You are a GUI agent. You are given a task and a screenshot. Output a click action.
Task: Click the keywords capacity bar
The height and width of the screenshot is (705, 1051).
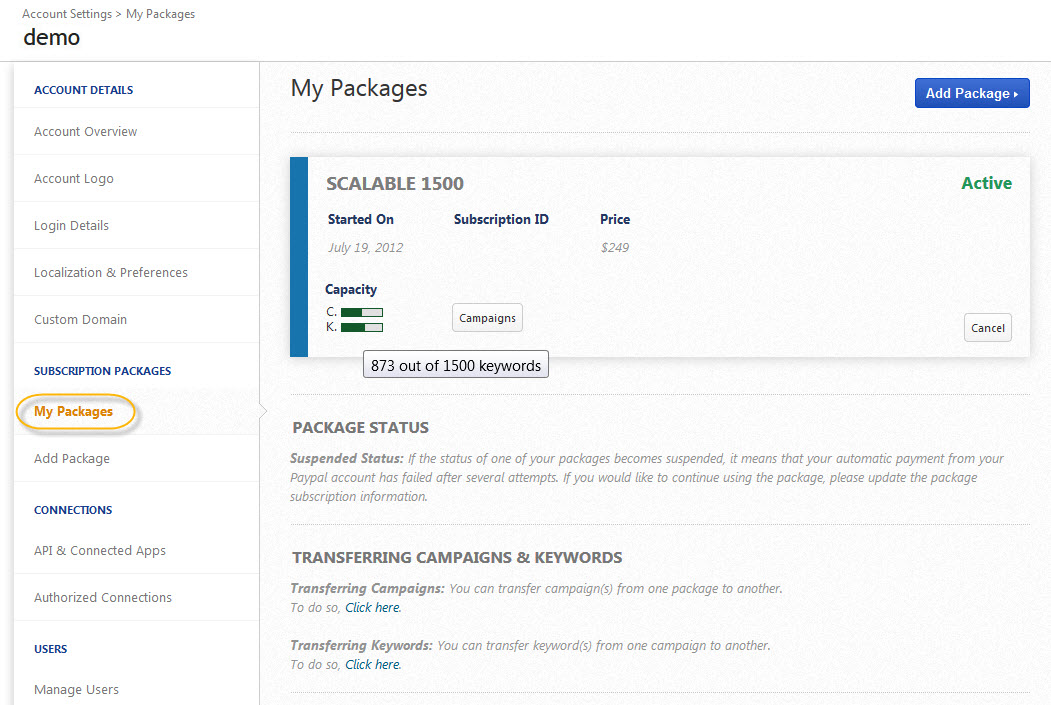coord(362,327)
